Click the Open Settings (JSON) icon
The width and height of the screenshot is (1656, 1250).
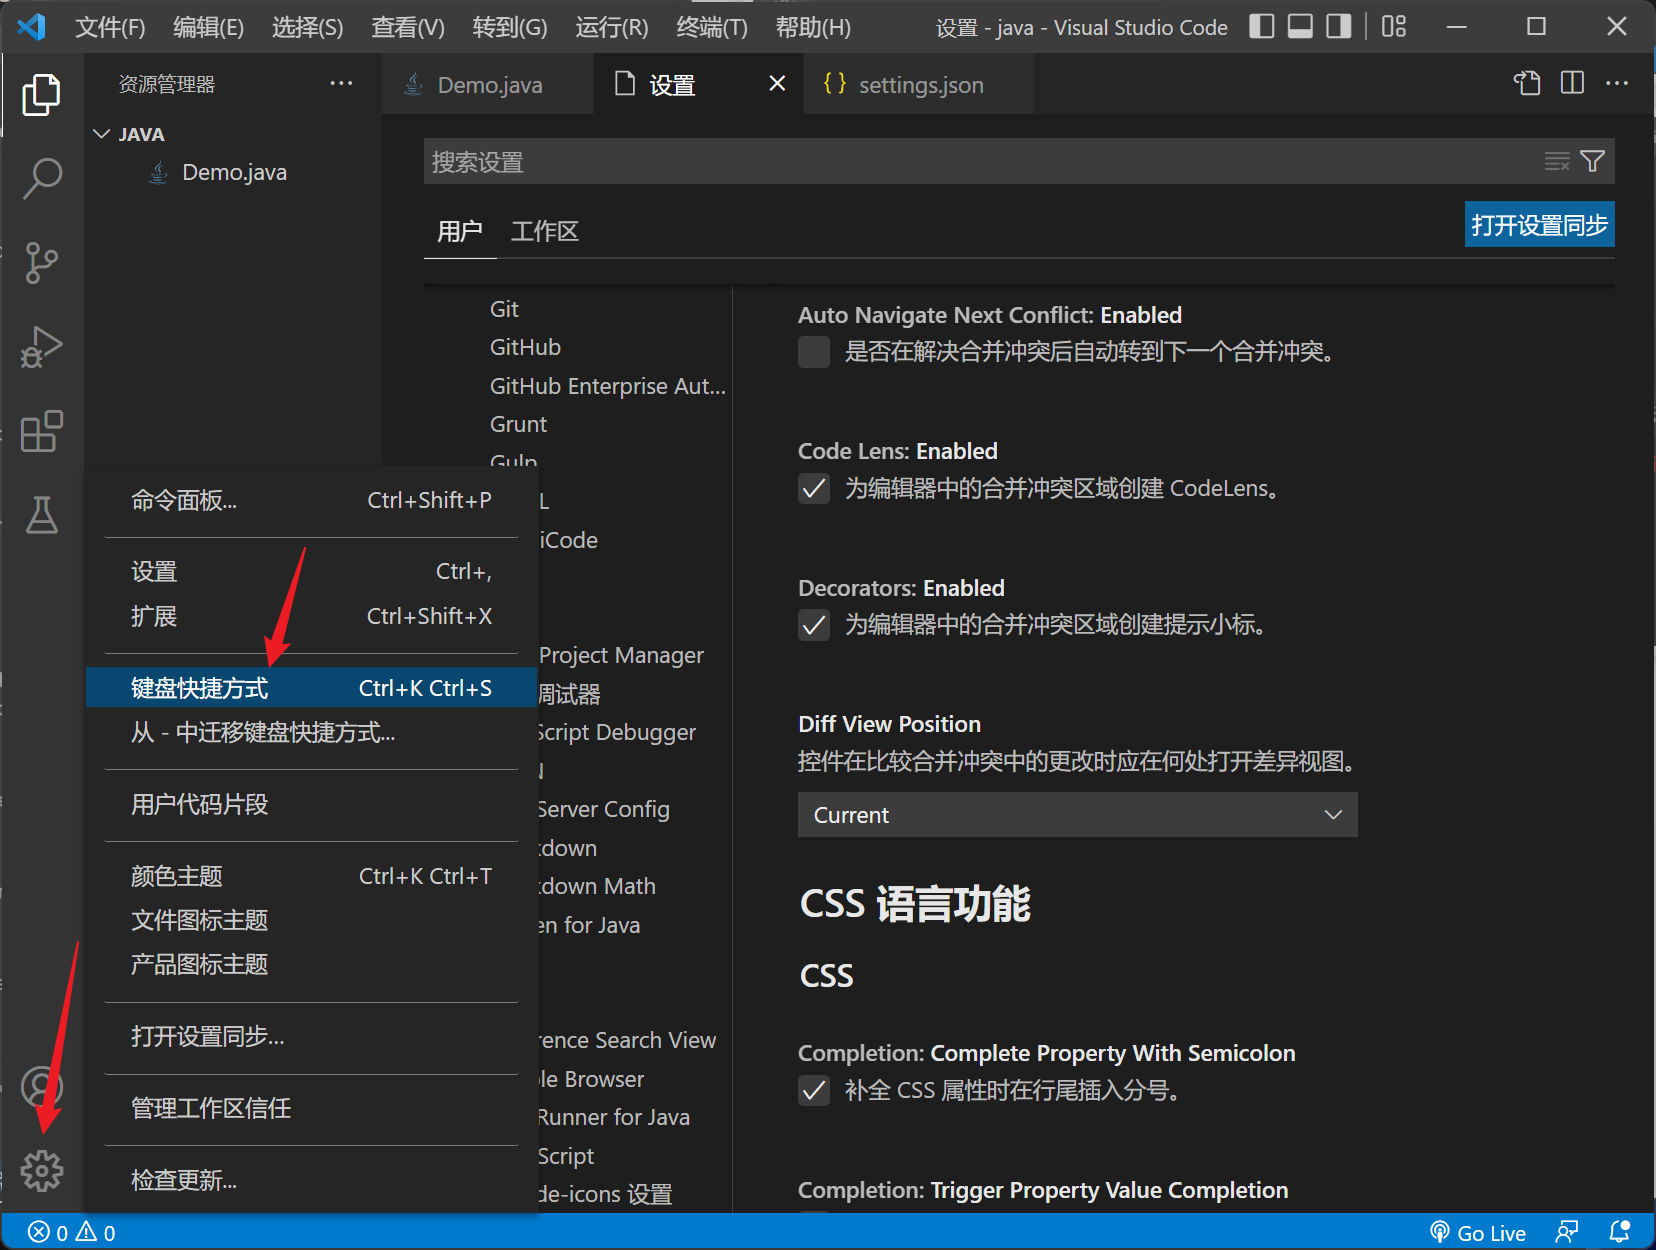pos(1527,84)
